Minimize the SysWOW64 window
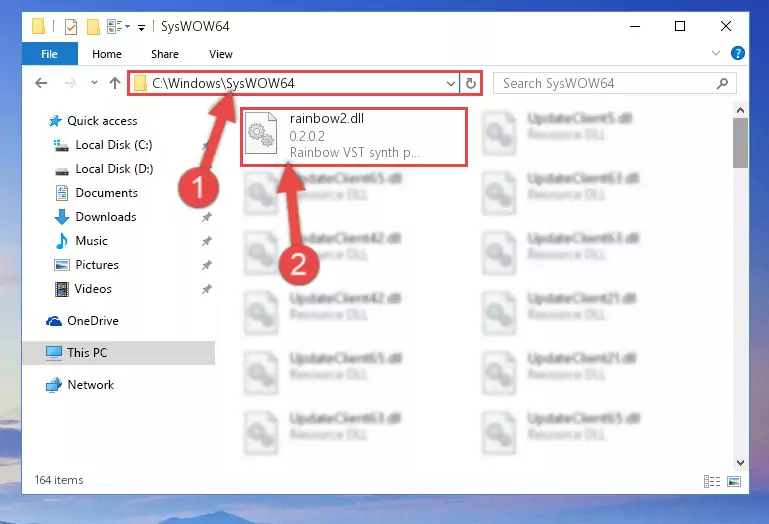 tap(635, 26)
